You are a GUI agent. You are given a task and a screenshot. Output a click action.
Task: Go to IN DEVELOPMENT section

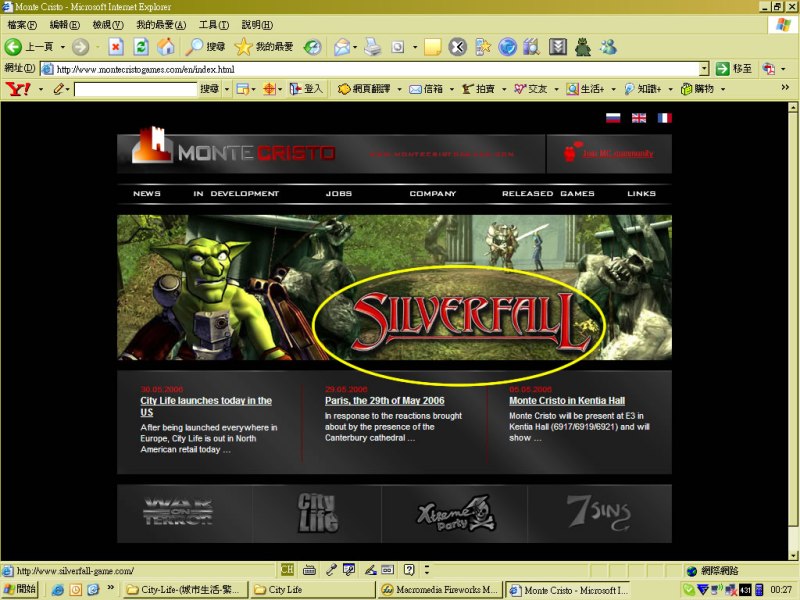[236, 194]
